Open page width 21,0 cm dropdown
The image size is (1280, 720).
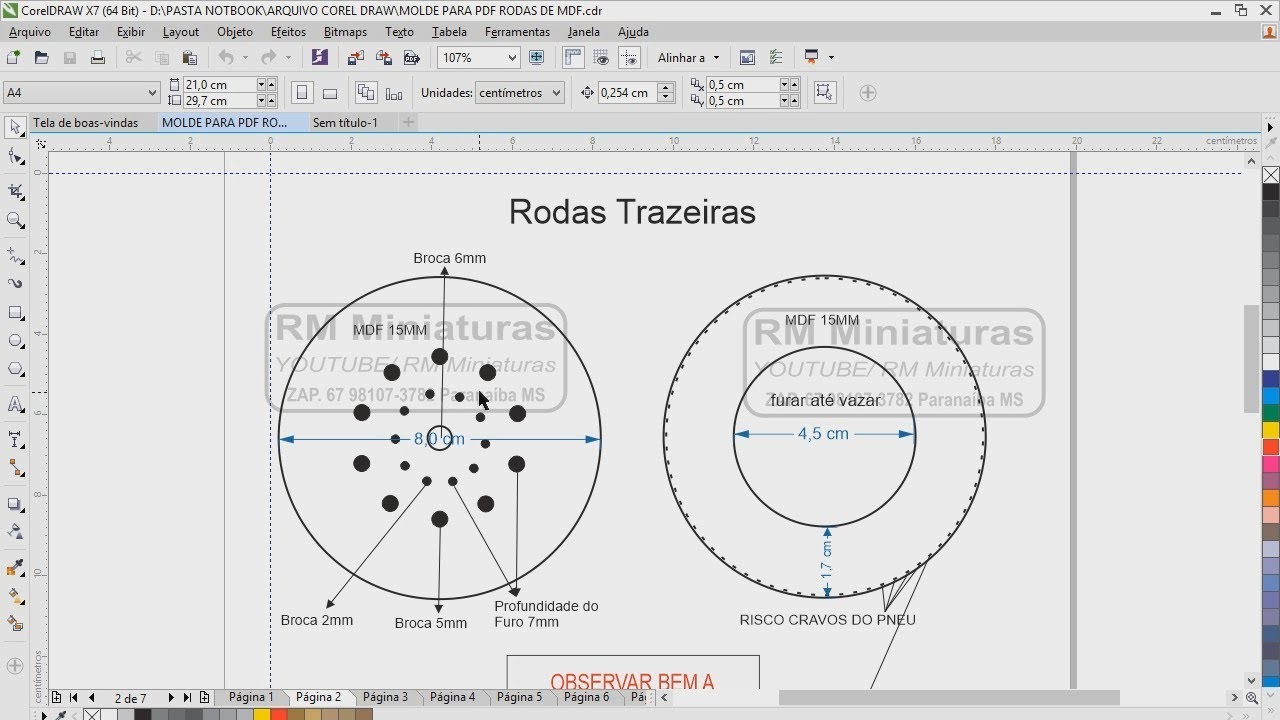point(261,85)
